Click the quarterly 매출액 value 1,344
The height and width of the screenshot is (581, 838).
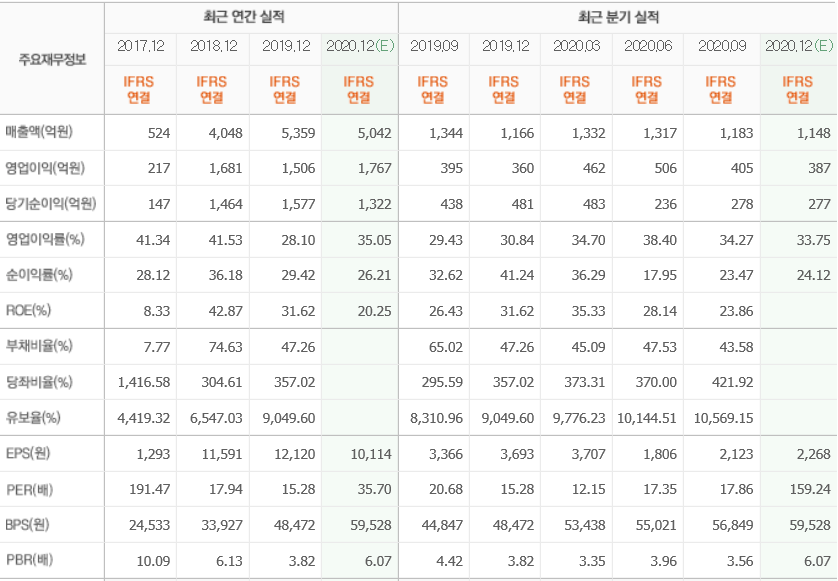pos(446,133)
